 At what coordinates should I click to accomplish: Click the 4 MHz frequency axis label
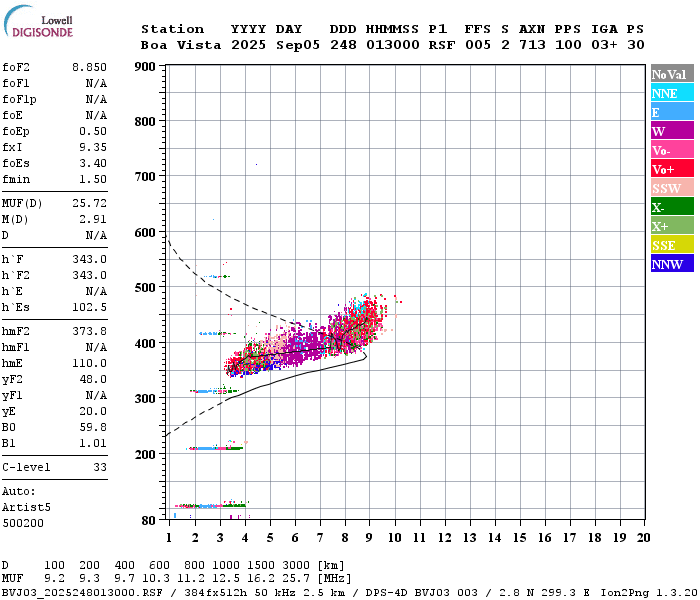[245, 538]
